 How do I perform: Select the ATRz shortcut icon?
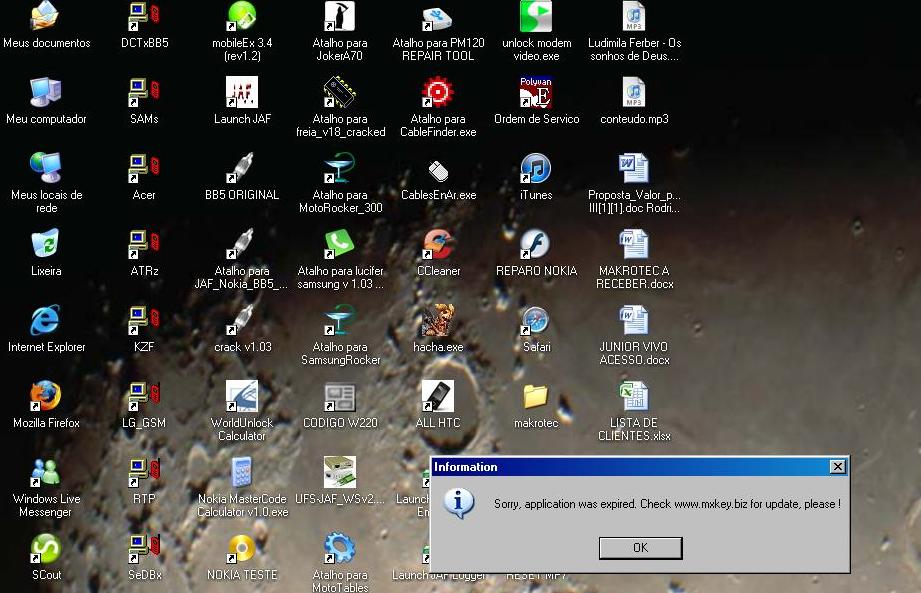coord(144,244)
